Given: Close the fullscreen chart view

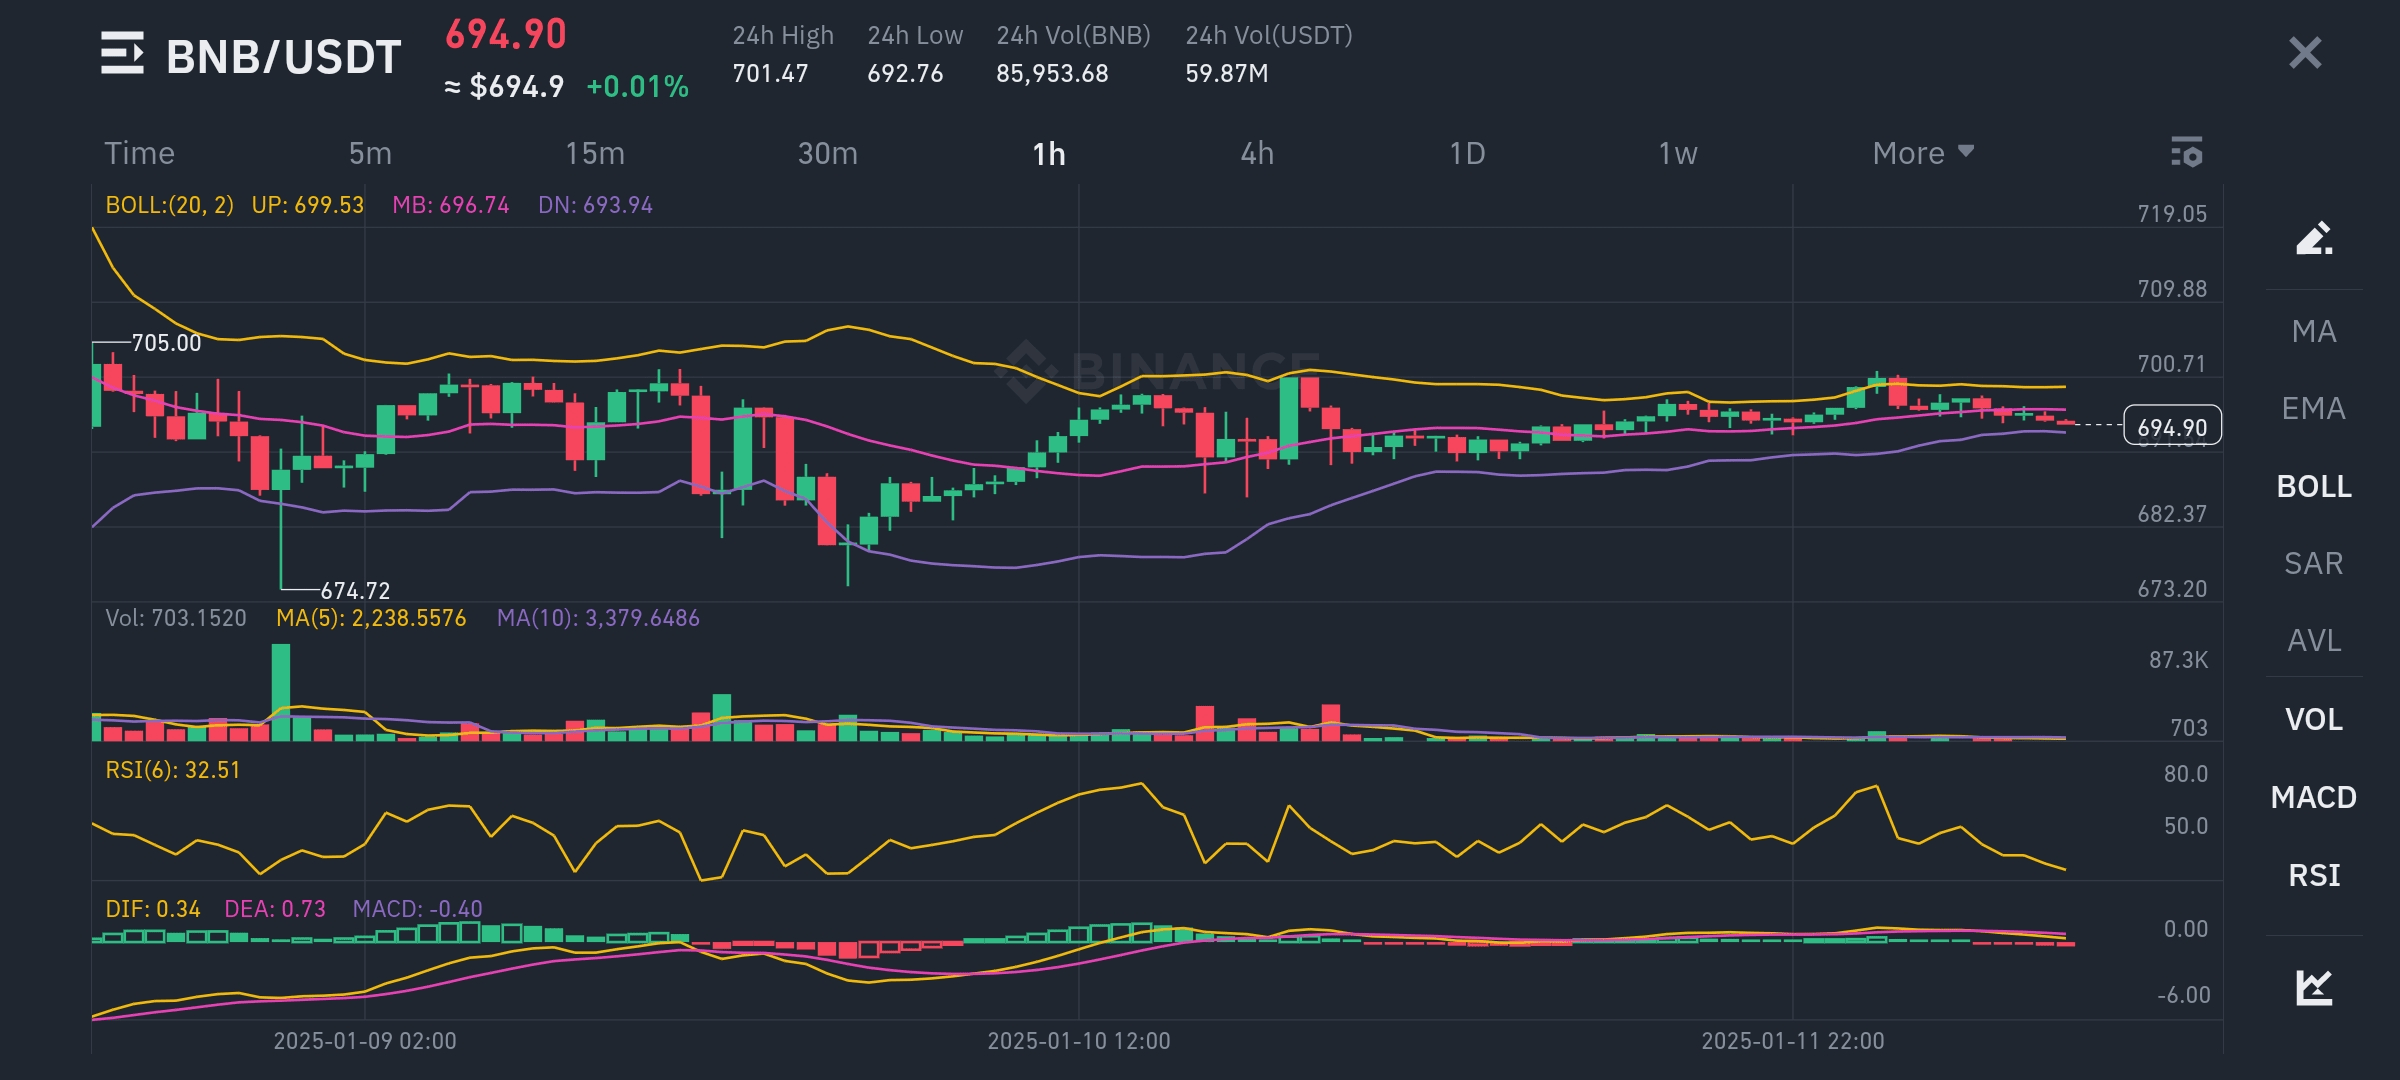Looking at the screenshot, I should click(2305, 53).
